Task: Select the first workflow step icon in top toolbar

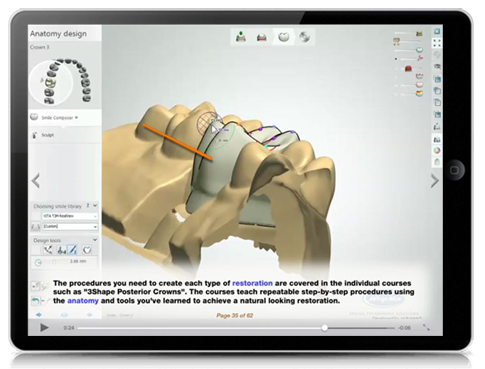Action: coord(241,37)
